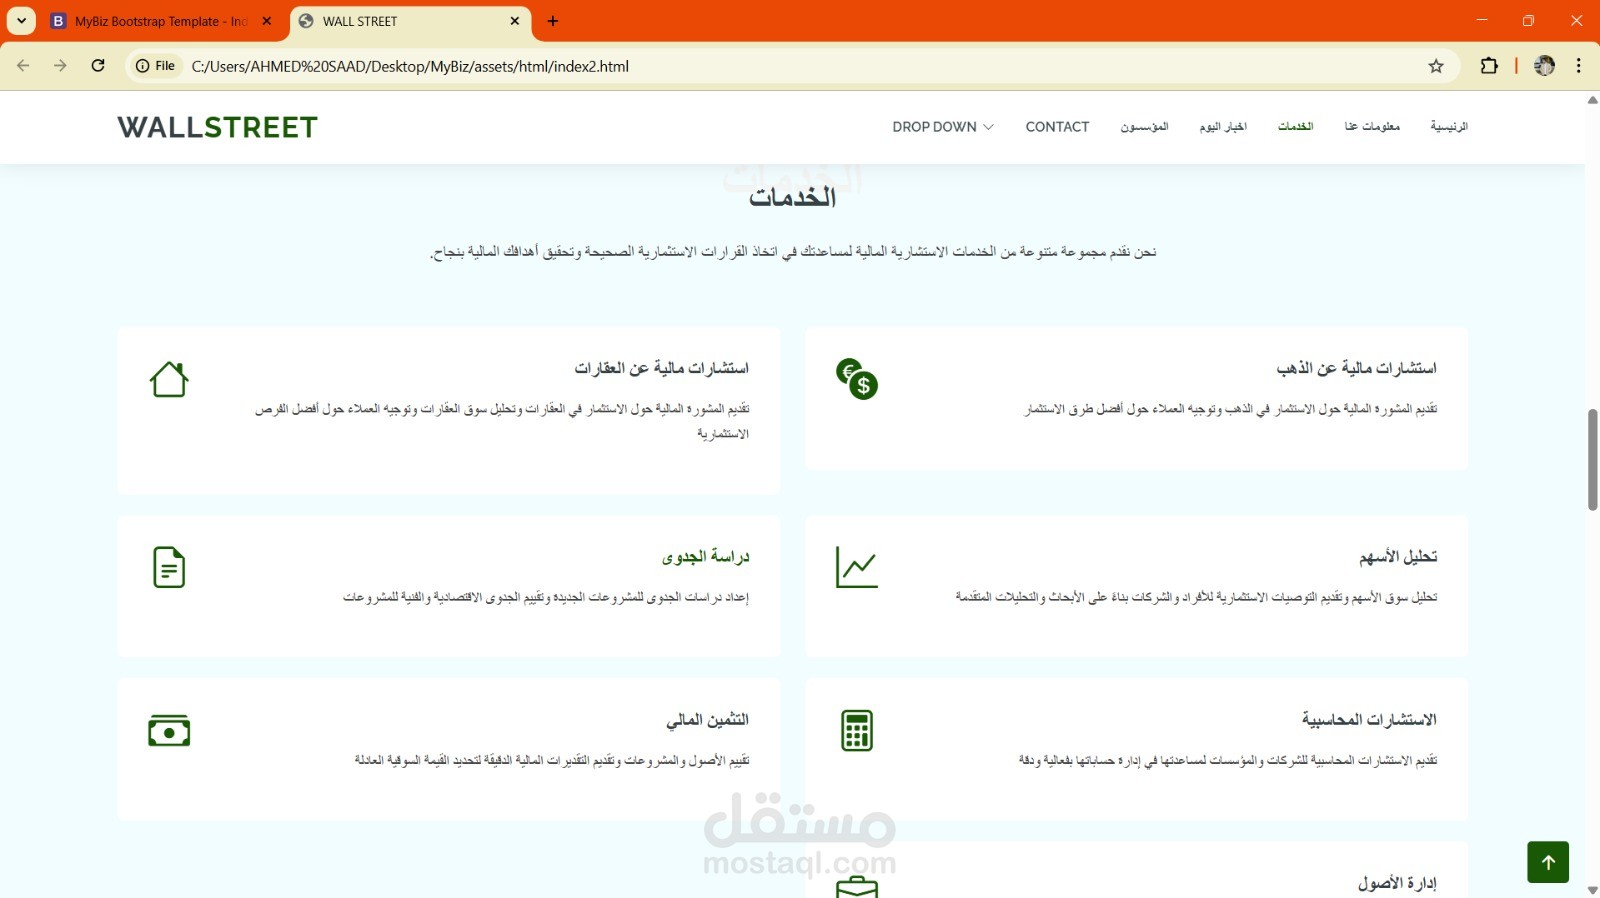The height and width of the screenshot is (898, 1600).
Task: Expand the DROP DOWN nav menu
Action: coord(943,127)
